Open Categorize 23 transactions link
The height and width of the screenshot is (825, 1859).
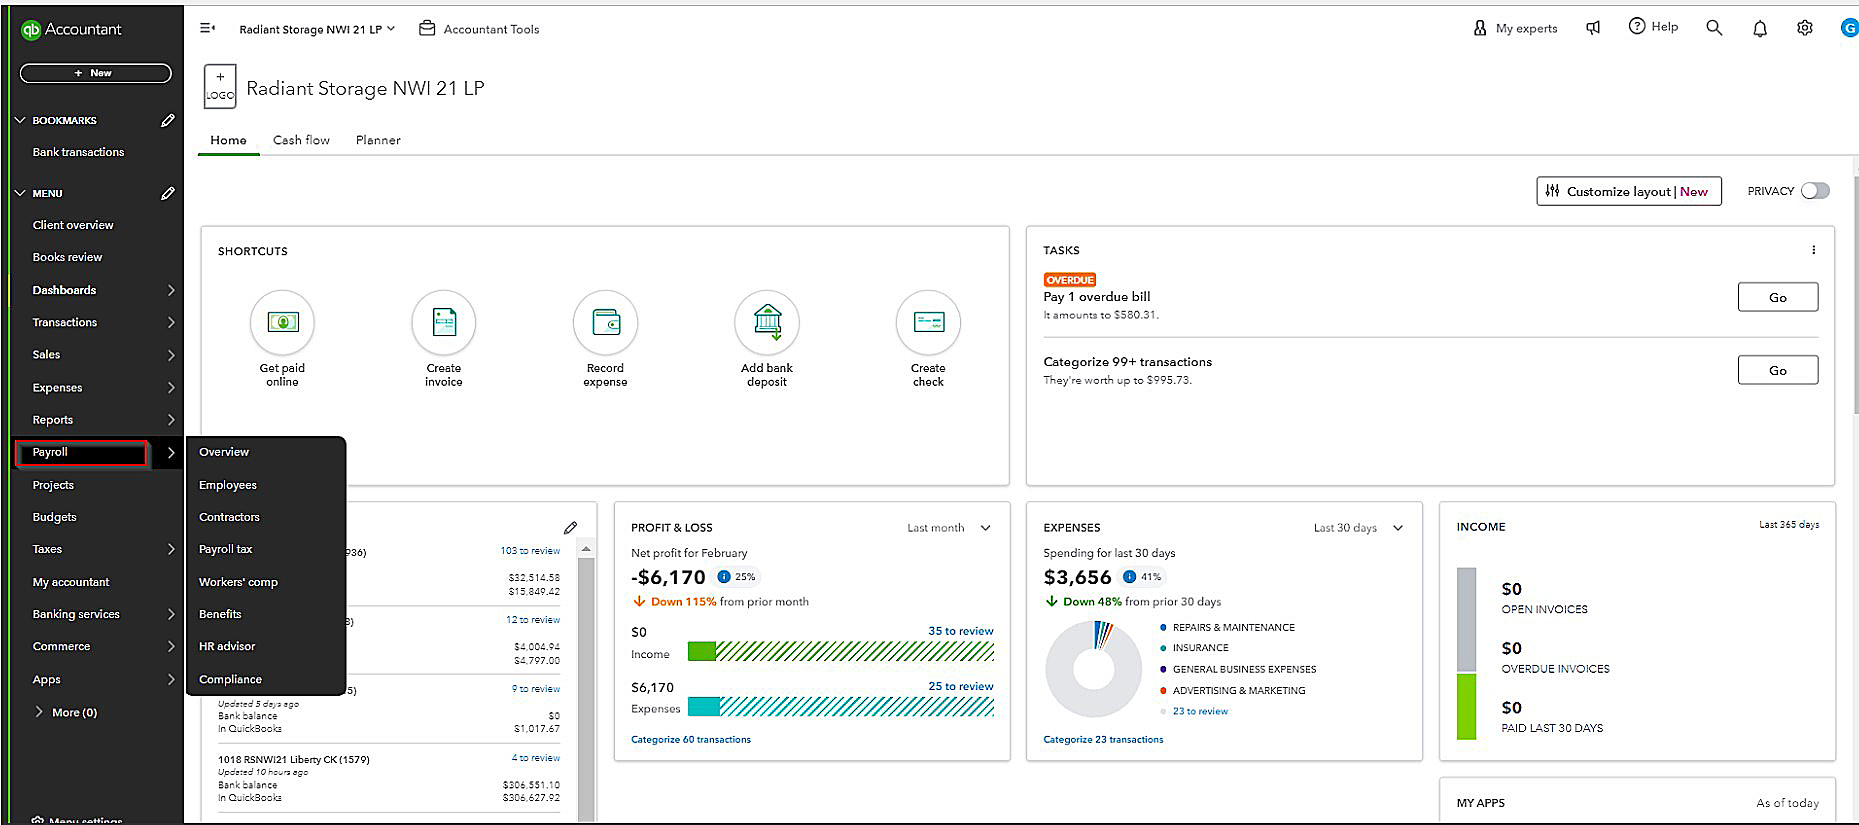(1103, 740)
